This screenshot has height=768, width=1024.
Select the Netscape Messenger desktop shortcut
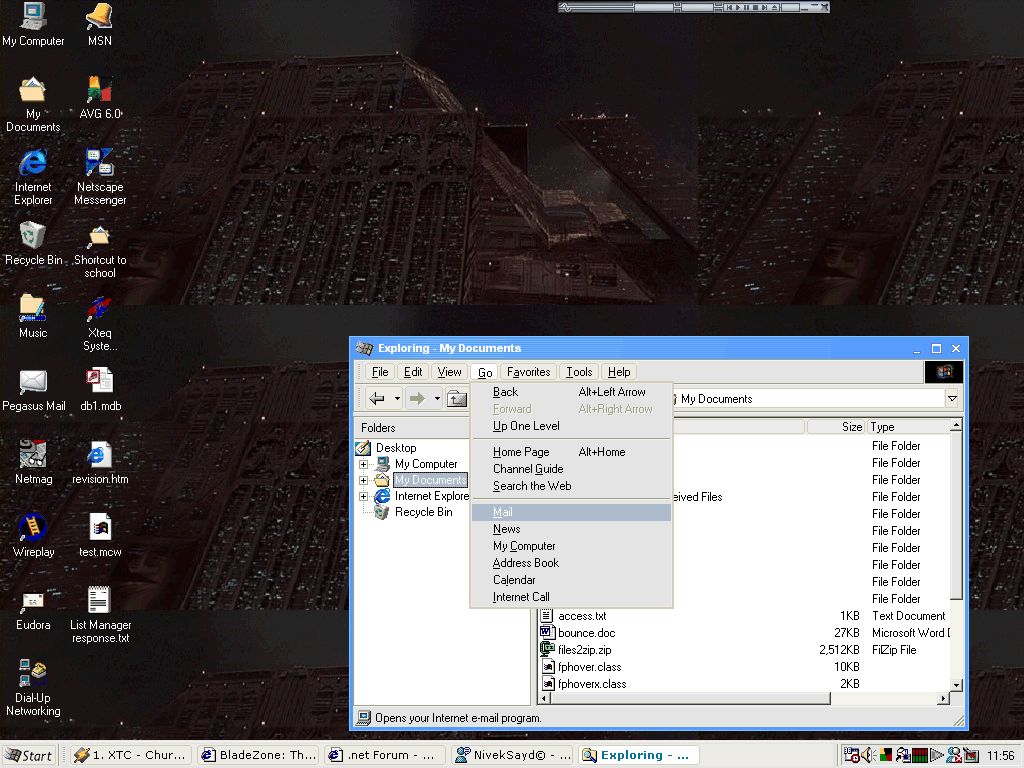click(99, 164)
